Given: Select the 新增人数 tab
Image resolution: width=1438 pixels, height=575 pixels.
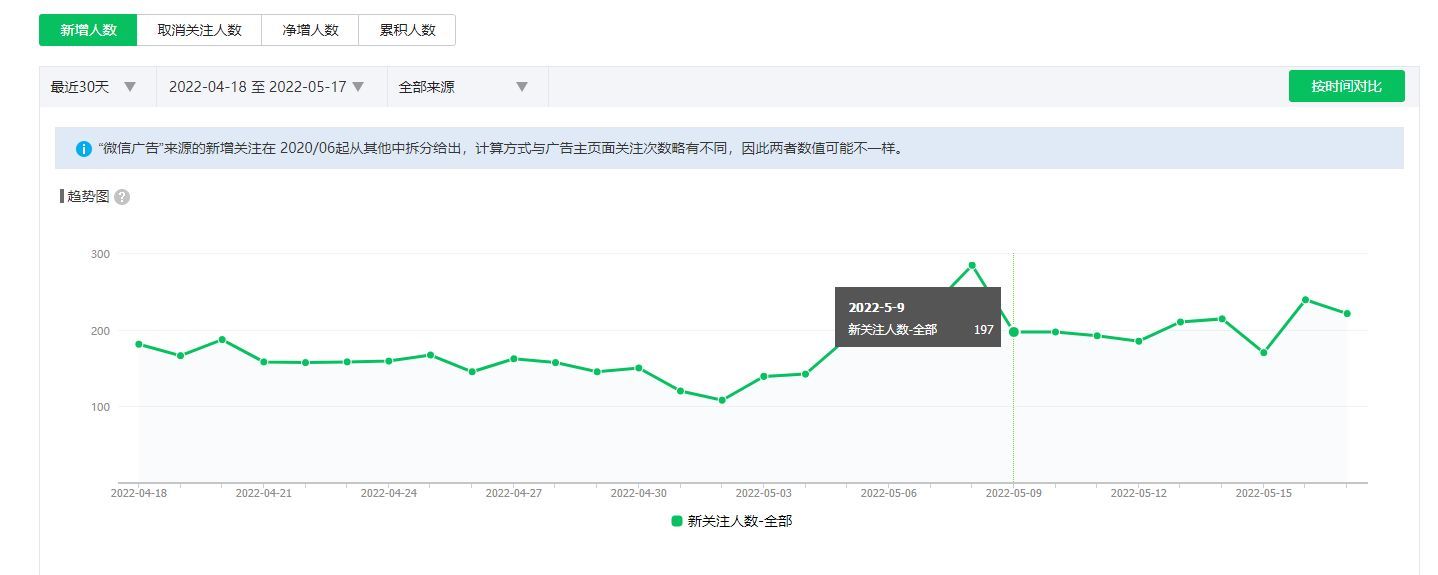Looking at the screenshot, I should (x=88, y=30).
